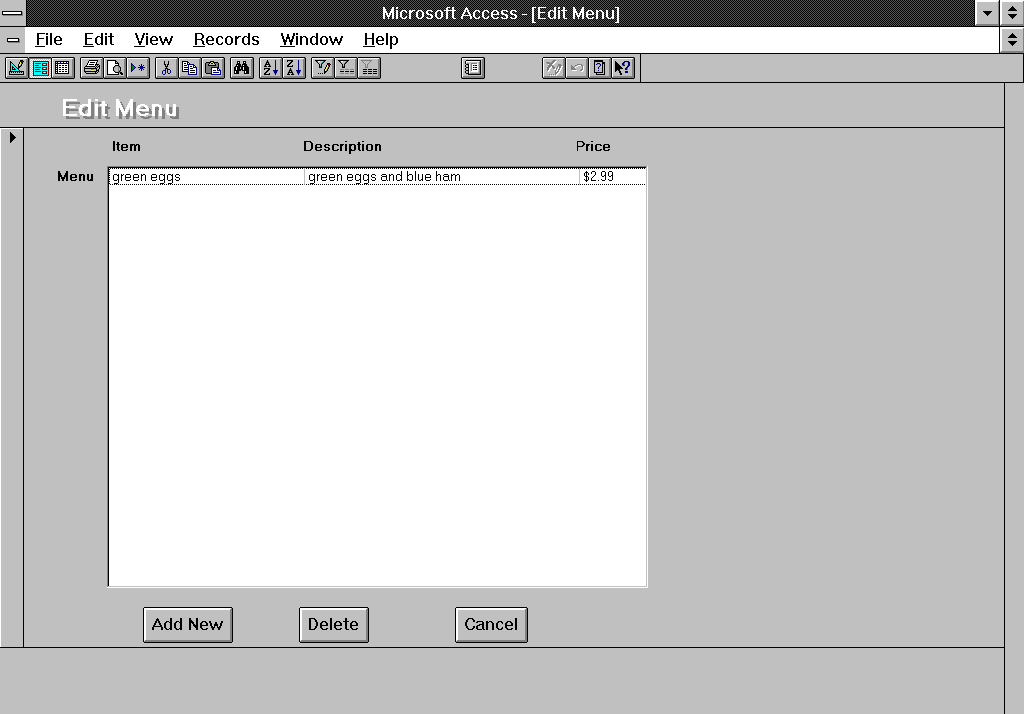The height and width of the screenshot is (714, 1024).
Task: Open the Records menu
Action: [x=226, y=40]
